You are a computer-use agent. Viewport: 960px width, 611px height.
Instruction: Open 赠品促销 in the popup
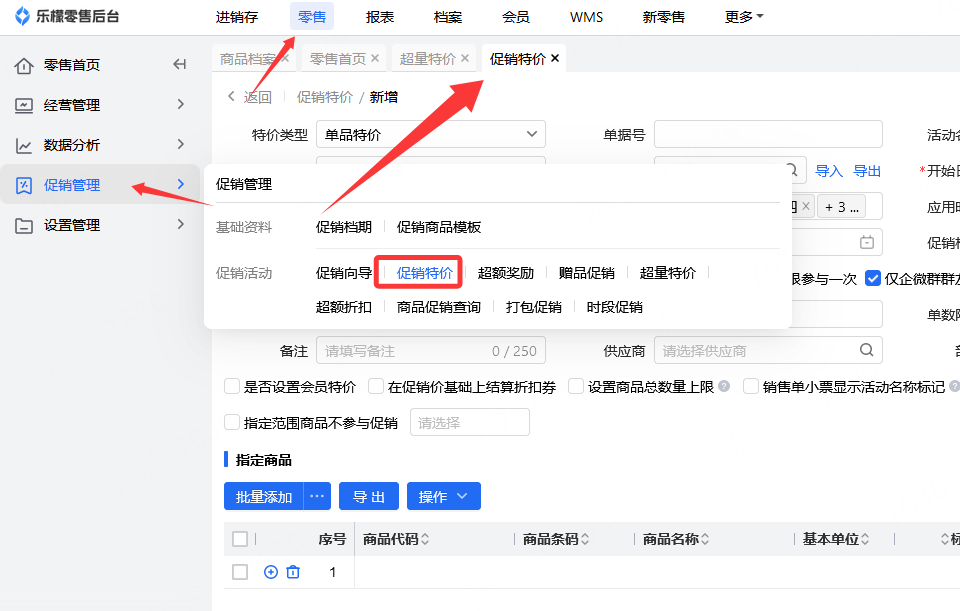coord(587,272)
